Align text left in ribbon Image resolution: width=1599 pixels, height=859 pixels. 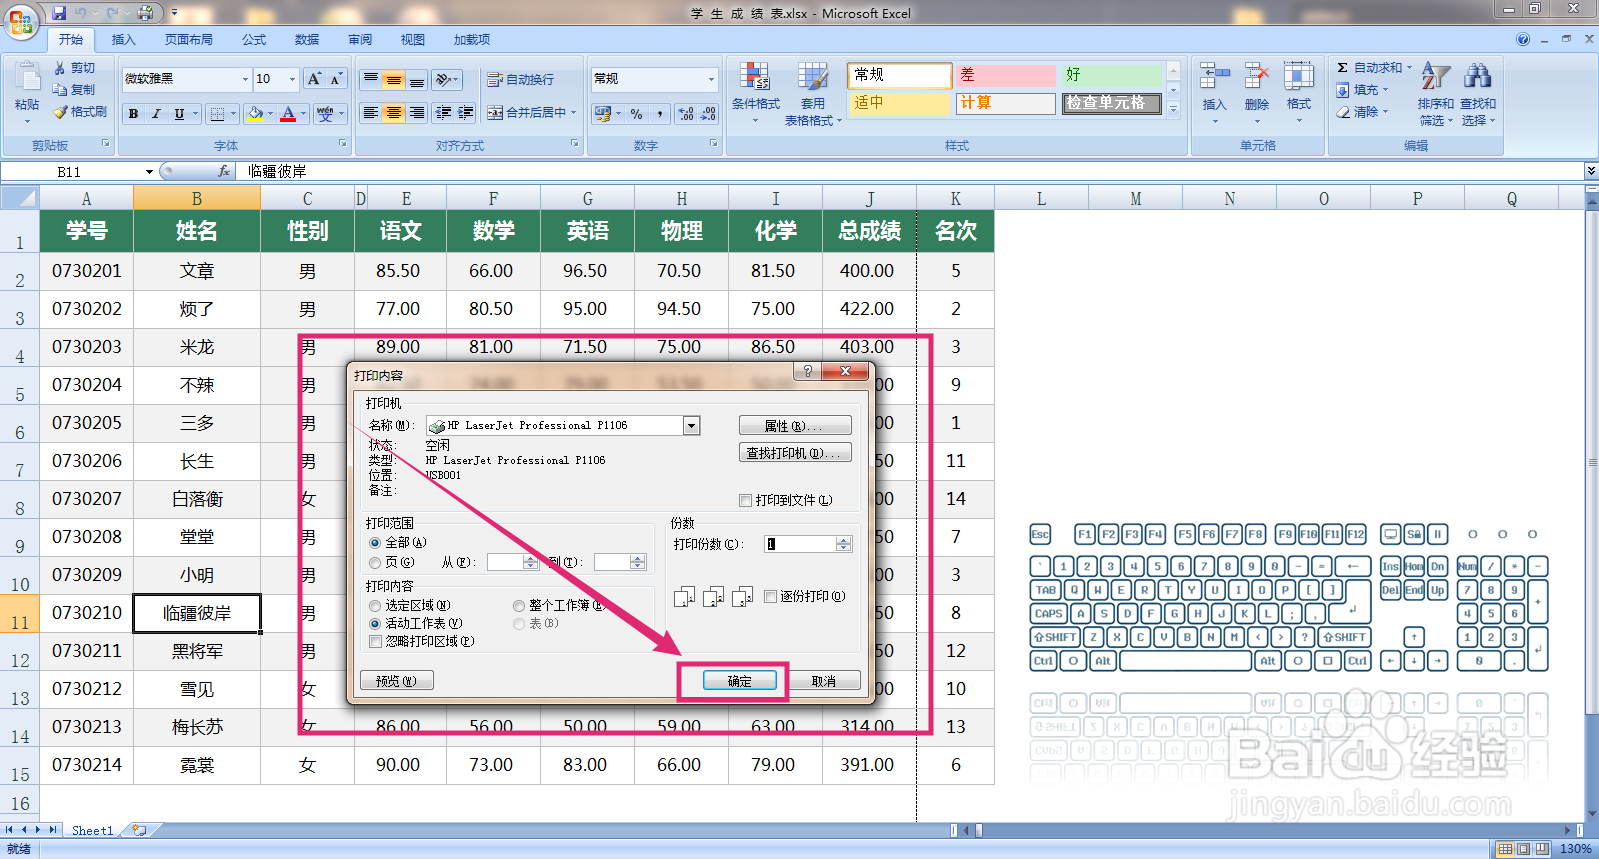[x=370, y=113]
